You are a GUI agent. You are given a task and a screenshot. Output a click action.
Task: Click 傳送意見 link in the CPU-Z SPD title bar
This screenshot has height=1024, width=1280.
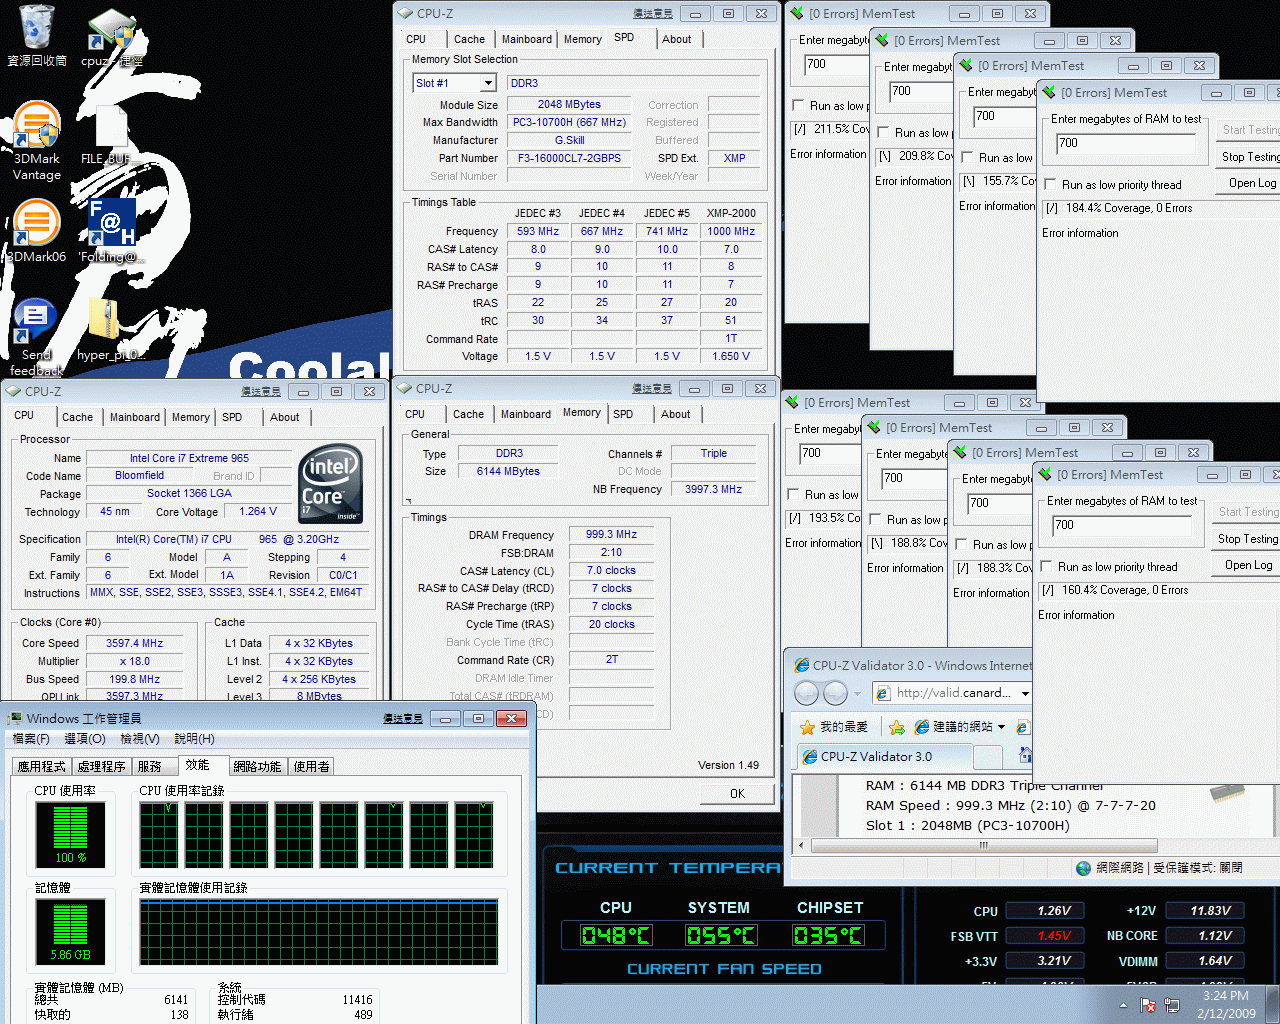(x=653, y=14)
